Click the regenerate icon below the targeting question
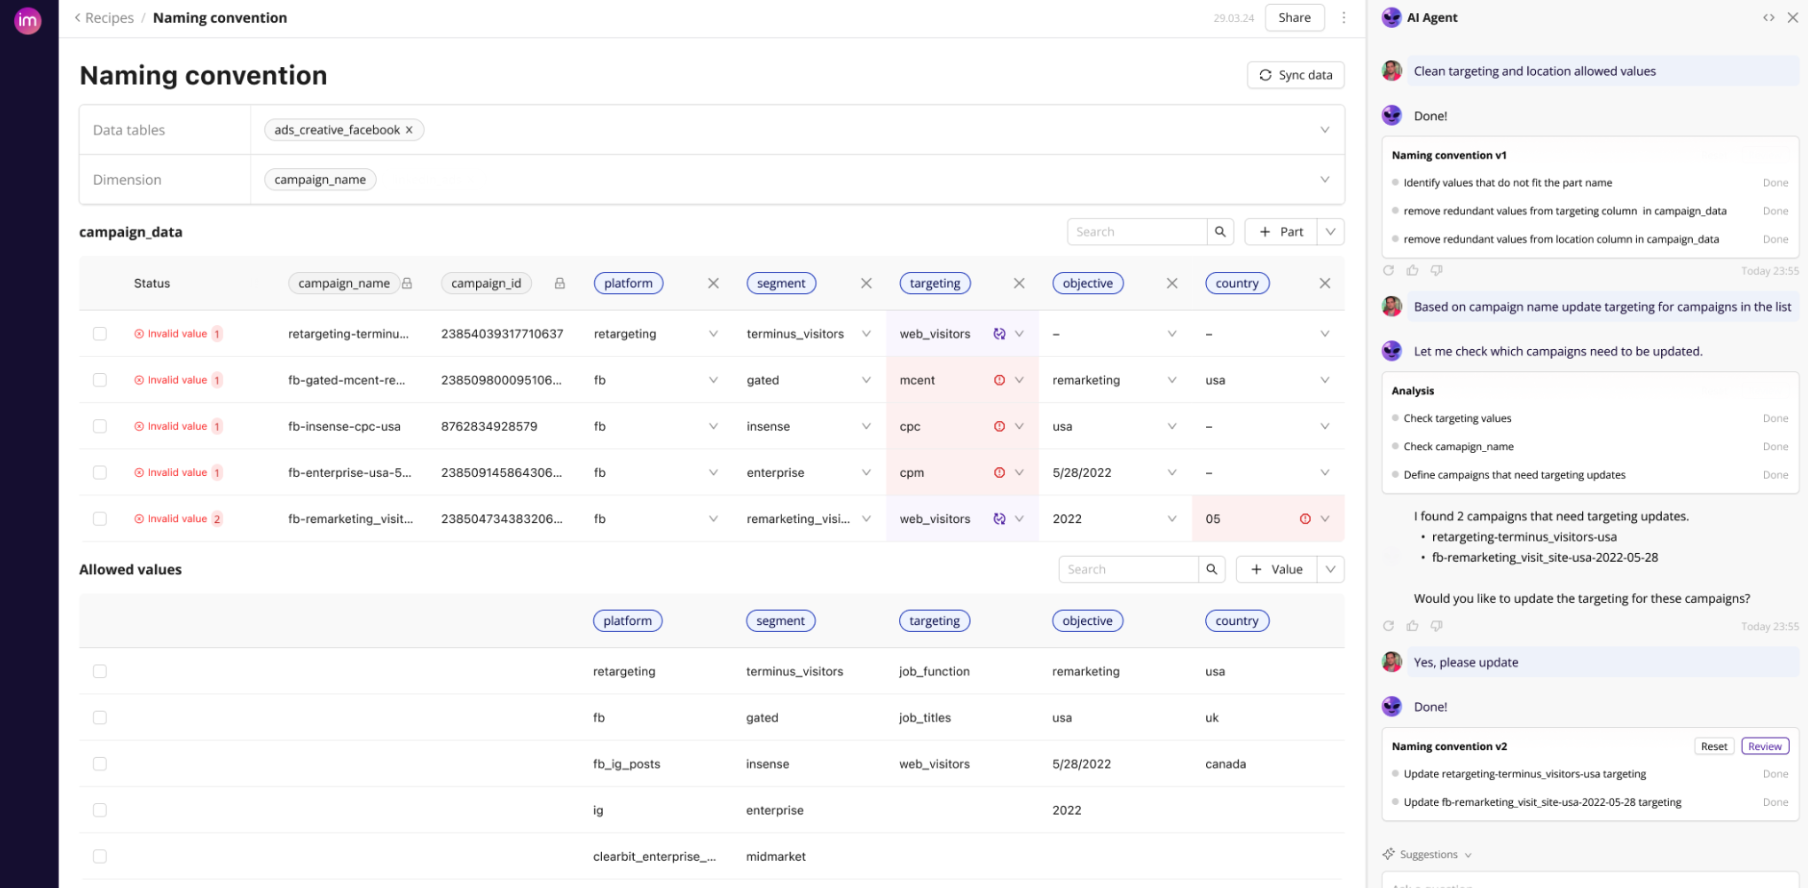This screenshot has height=888, width=1808. (1388, 626)
